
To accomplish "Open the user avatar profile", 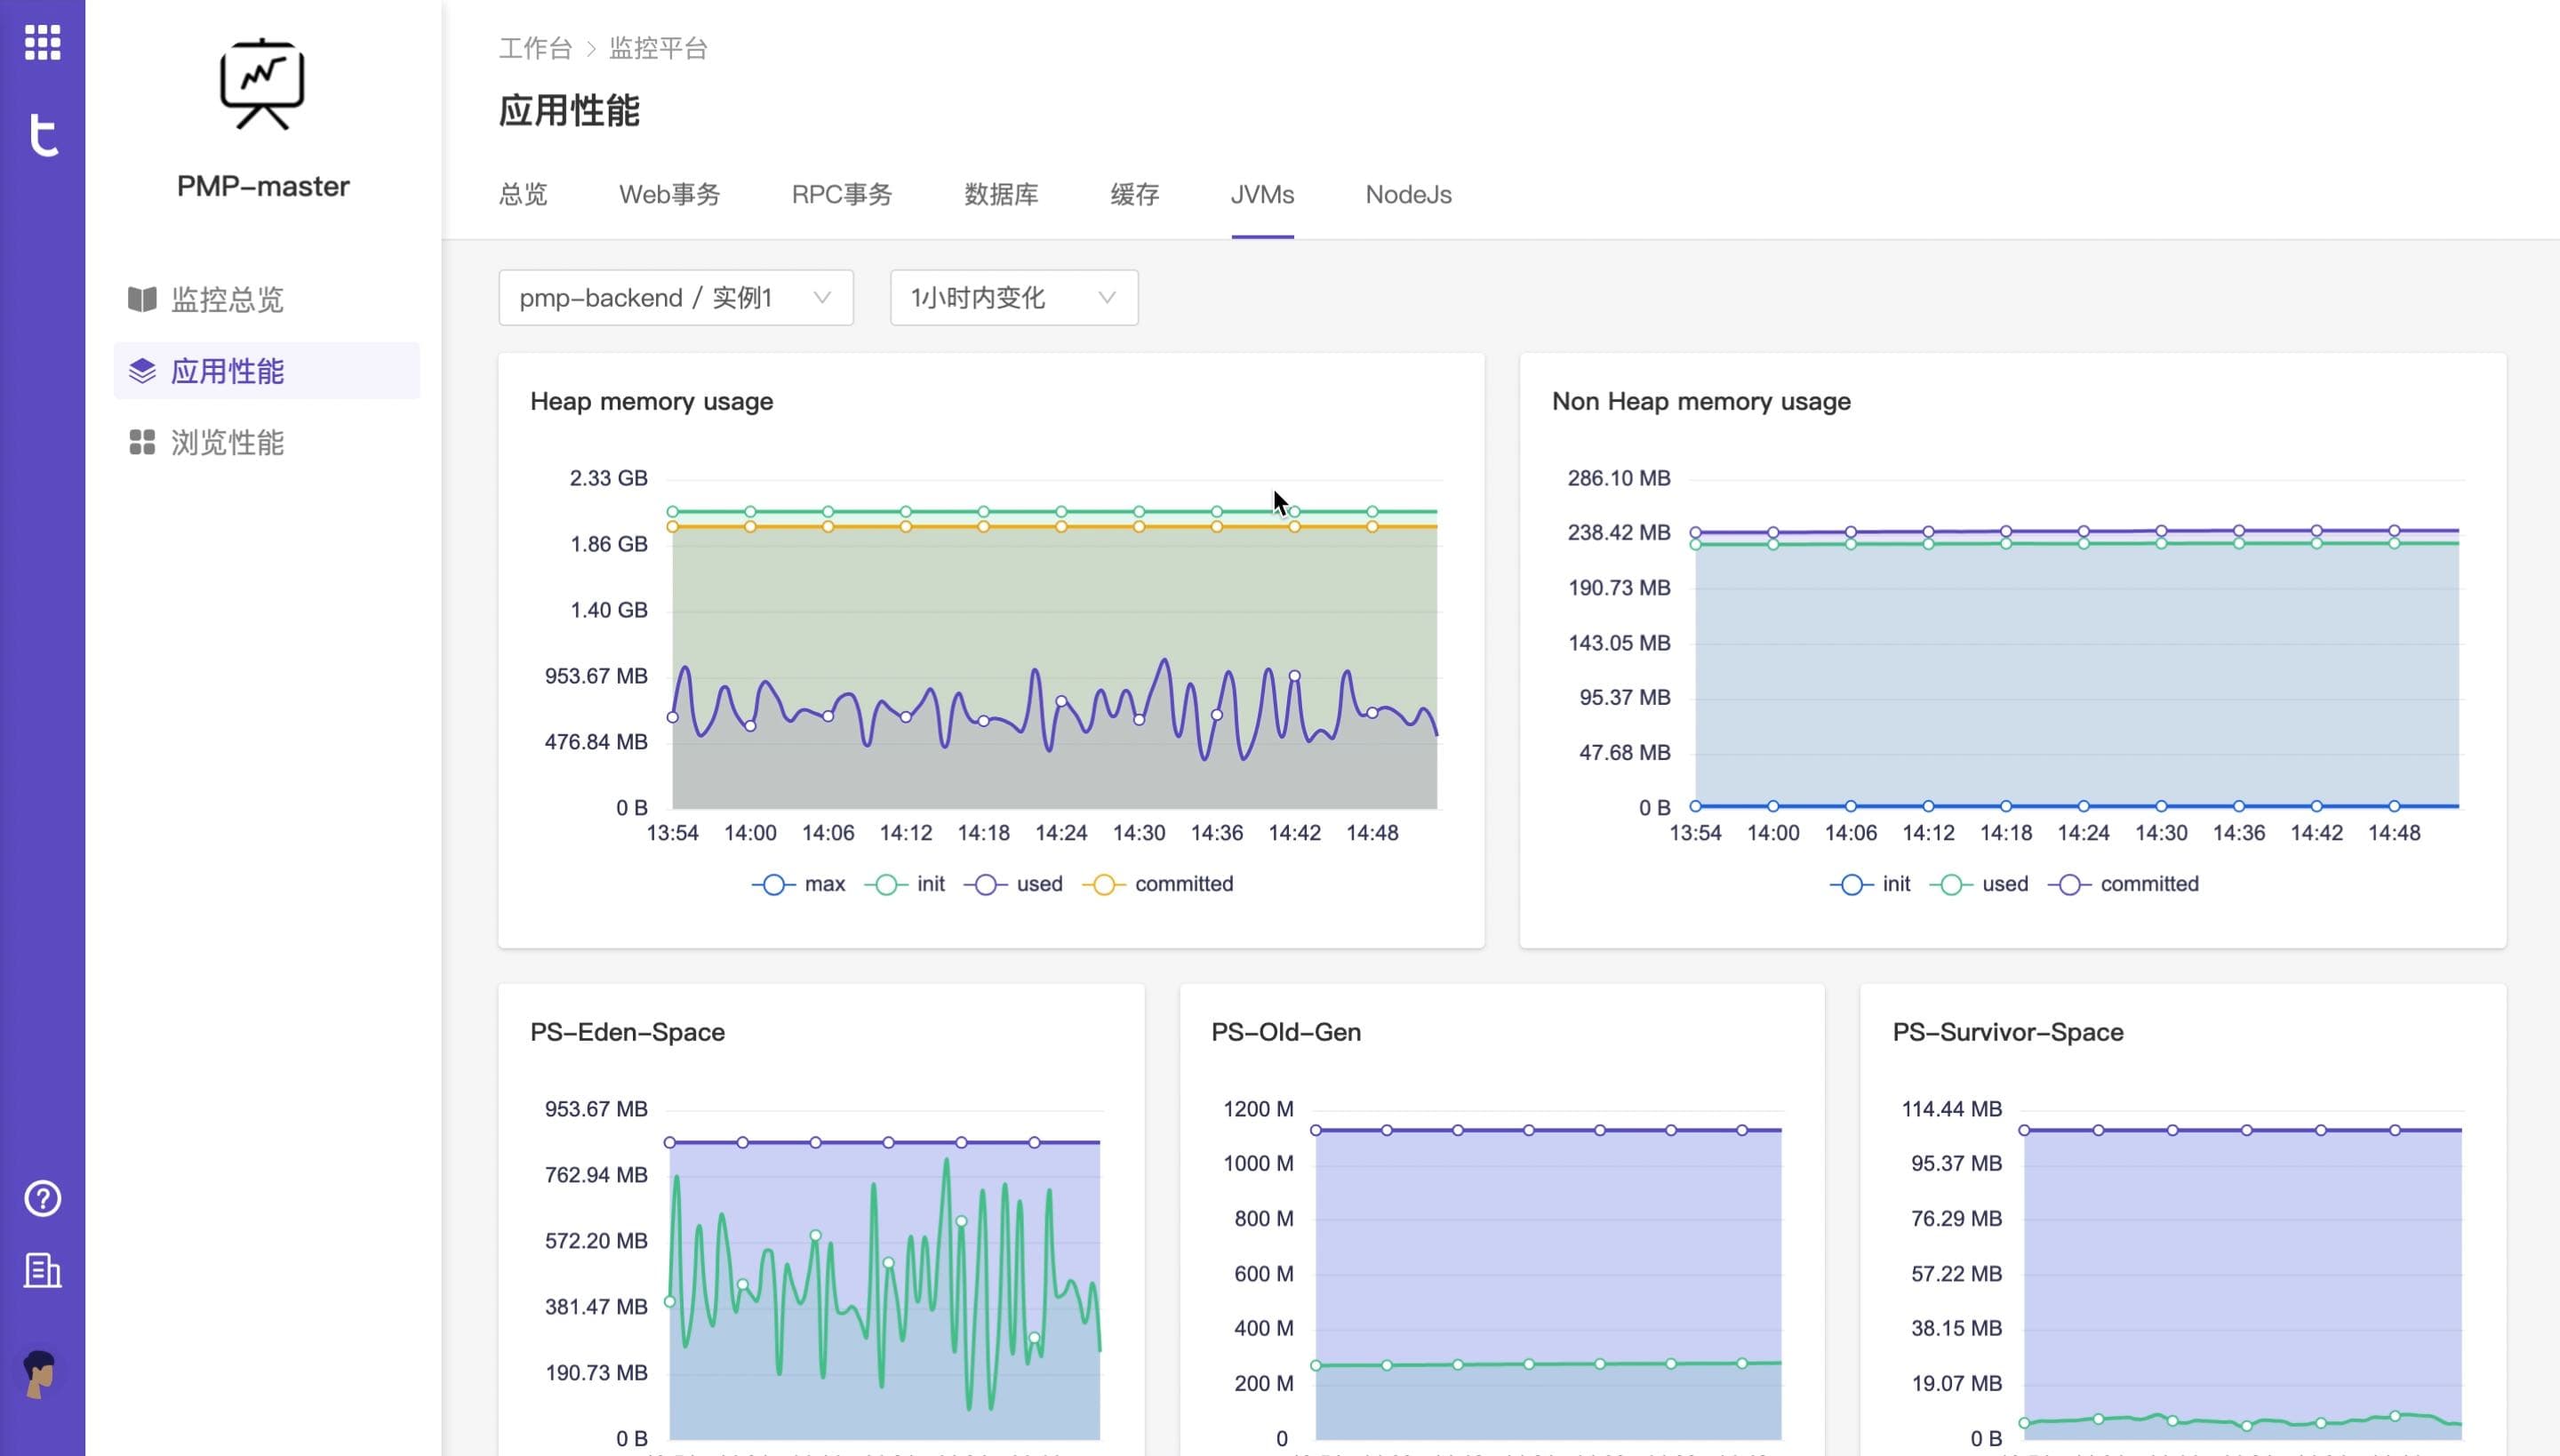I will (40, 1373).
